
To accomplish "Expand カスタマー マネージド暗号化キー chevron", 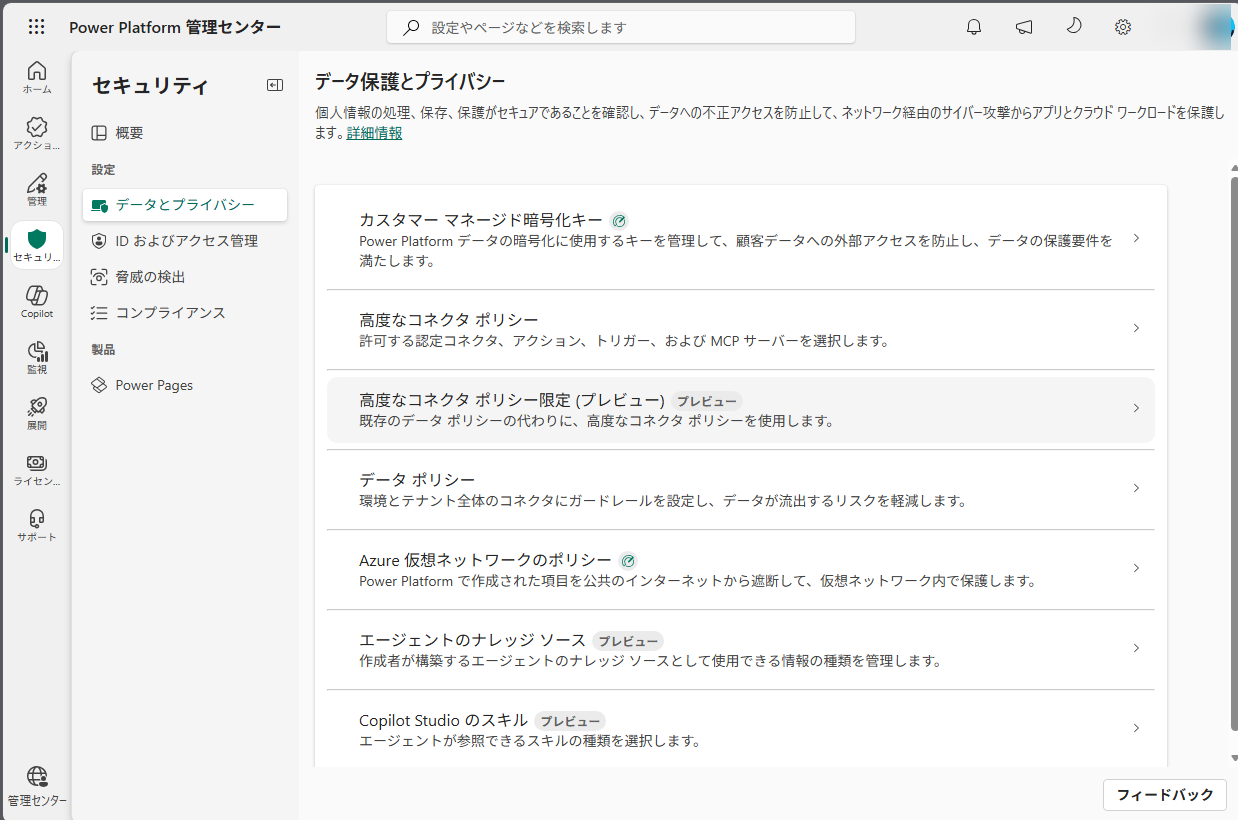I will click(x=1136, y=239).
